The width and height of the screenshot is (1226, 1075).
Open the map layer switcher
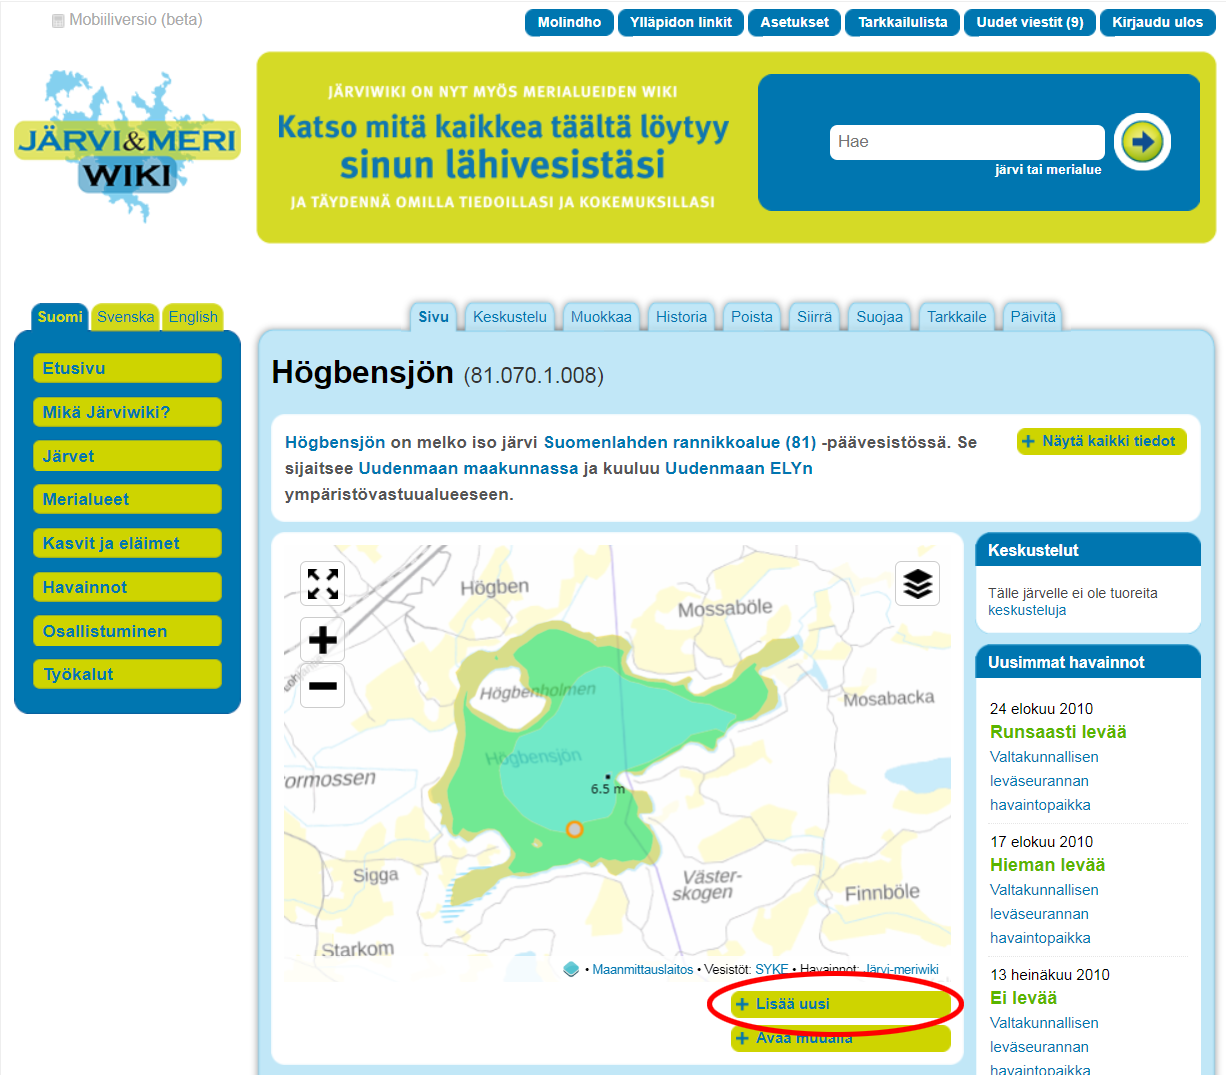(x=917, y=583)
